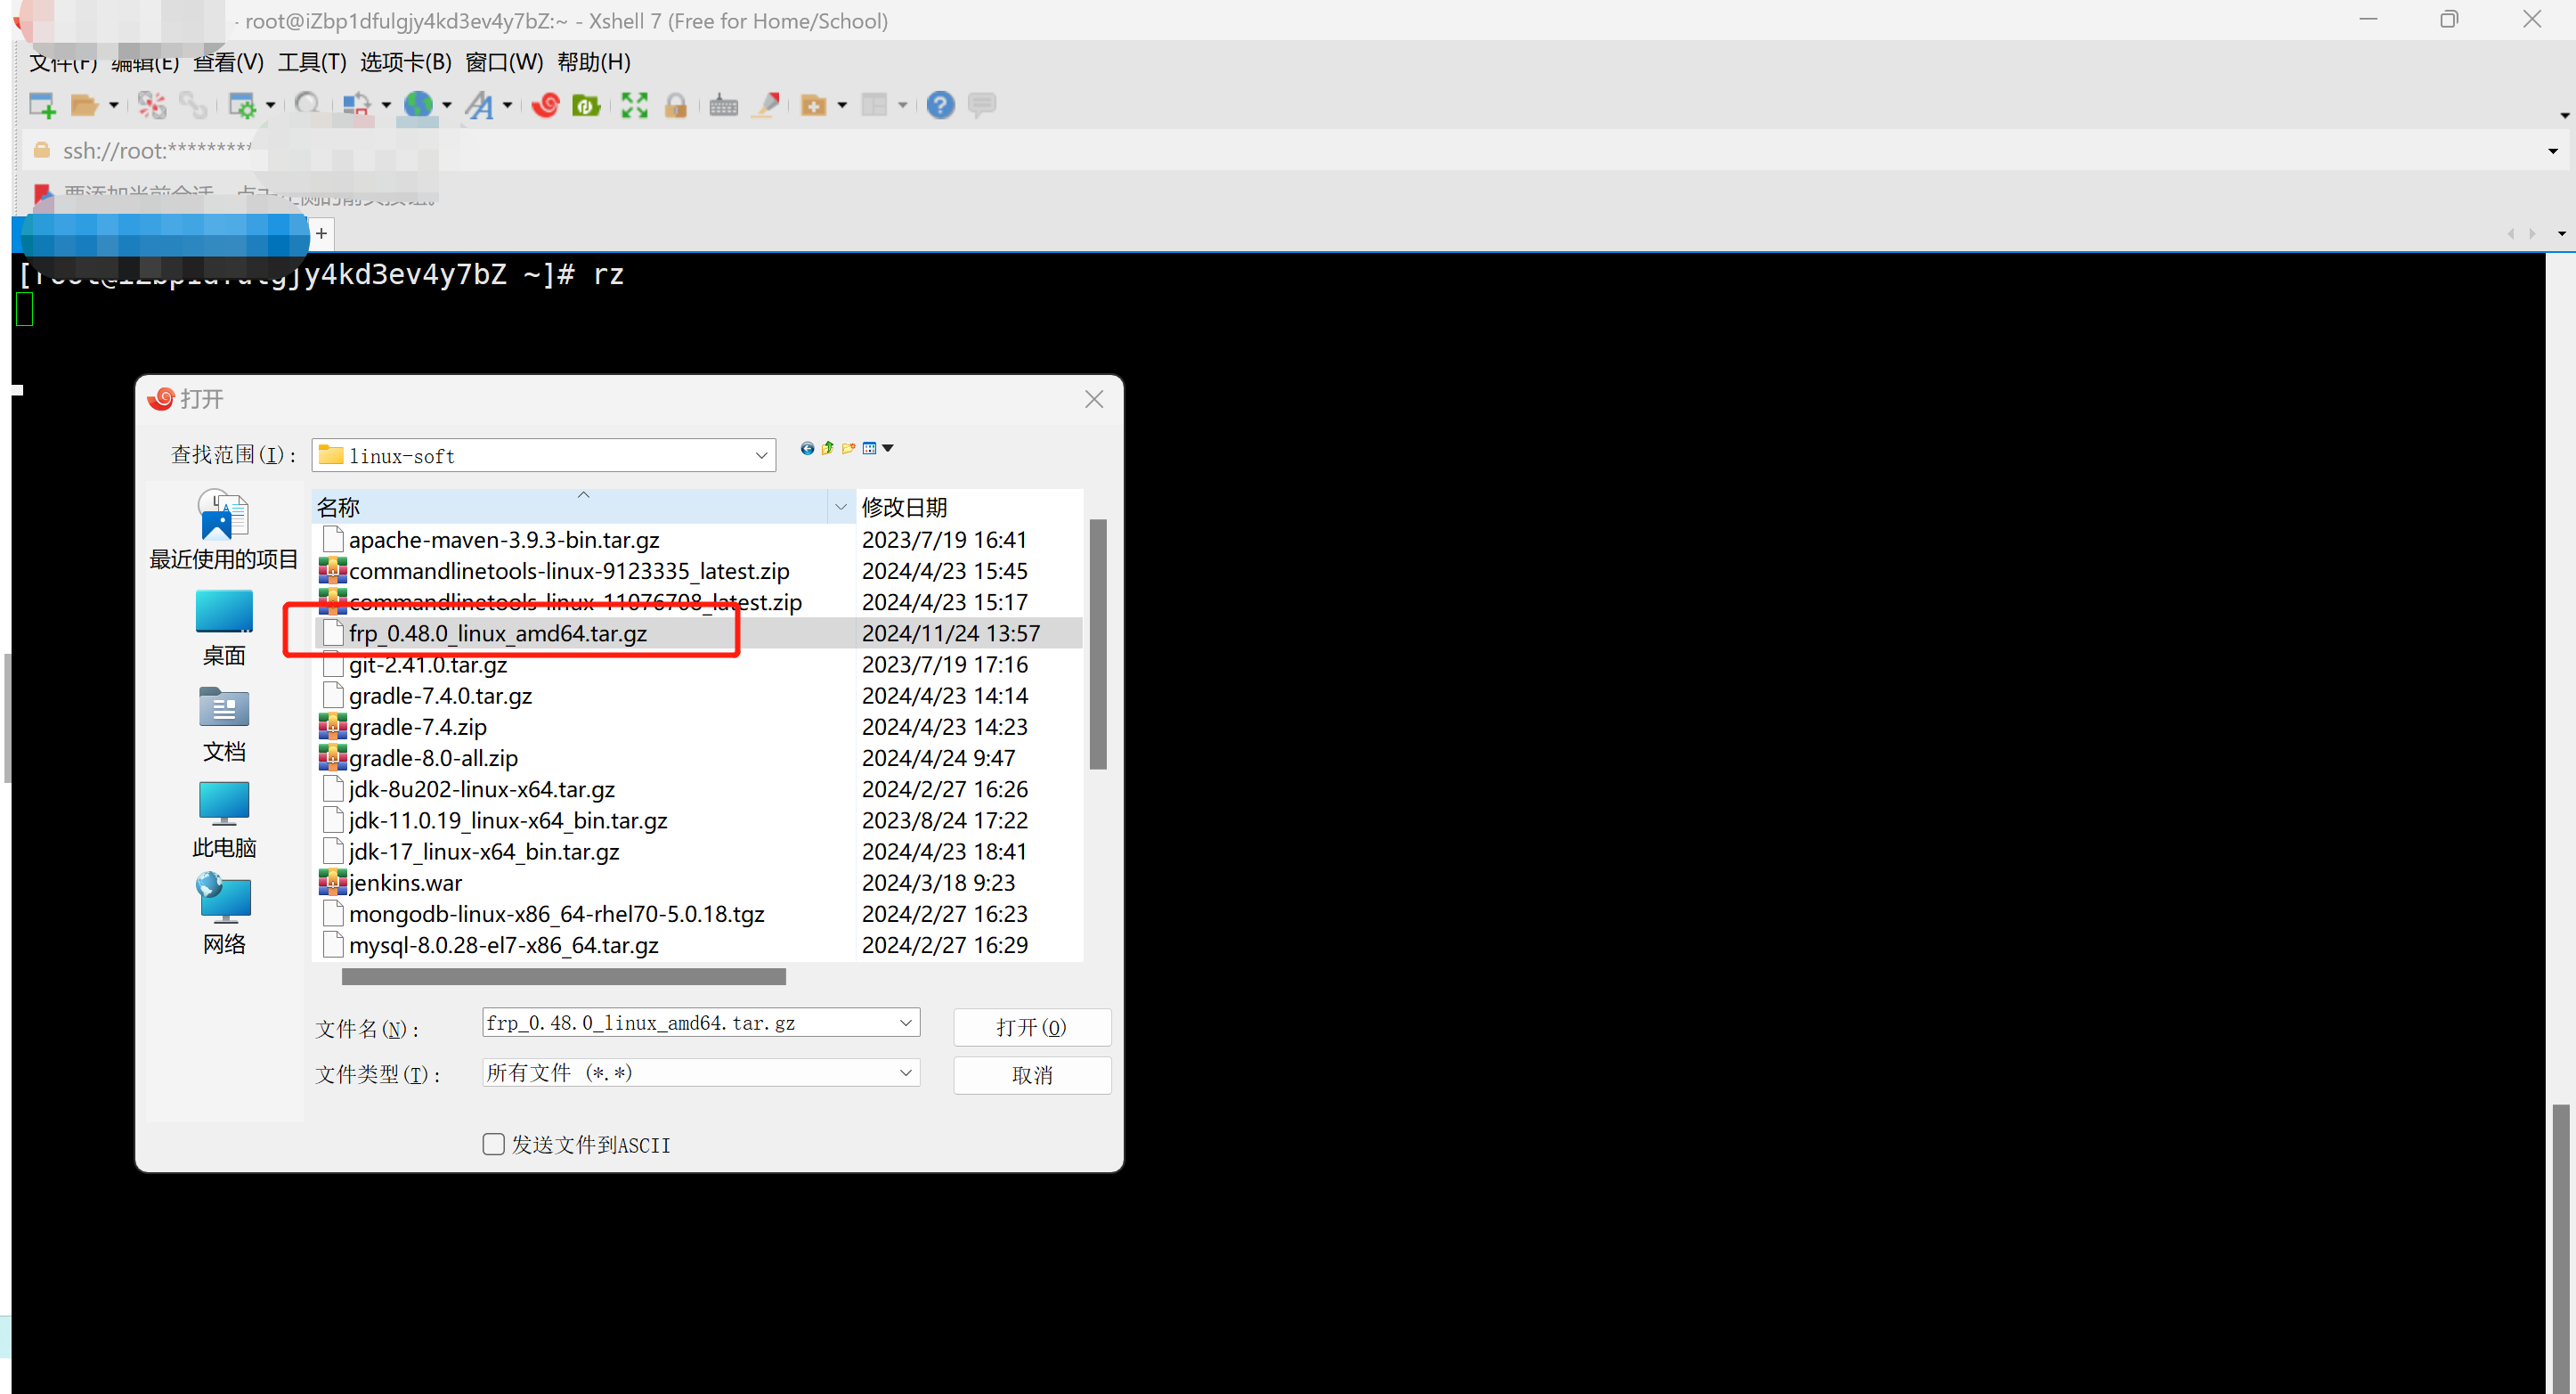Click the file list vertical scrollbar
The height and width of the screenshot is (1394, 2576).
click(1097, 644)
